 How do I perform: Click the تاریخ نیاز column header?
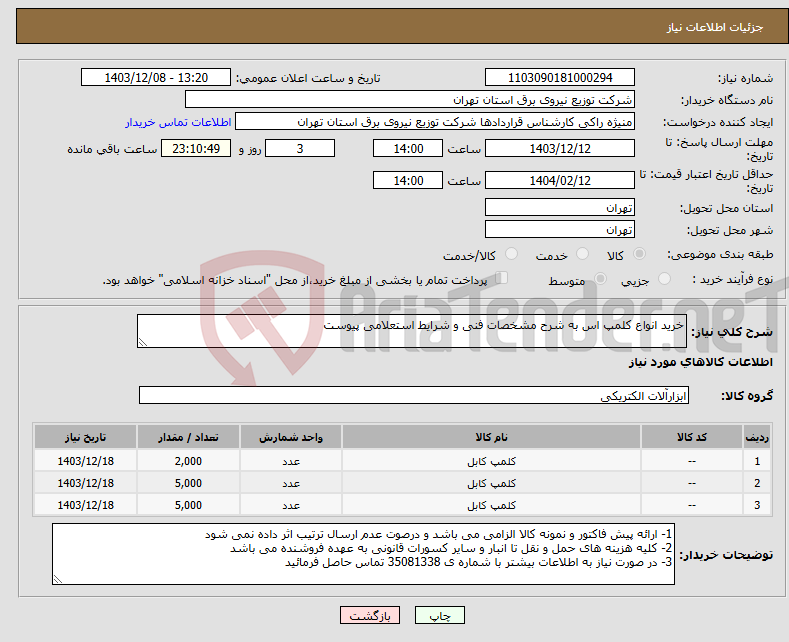[86, 437]
